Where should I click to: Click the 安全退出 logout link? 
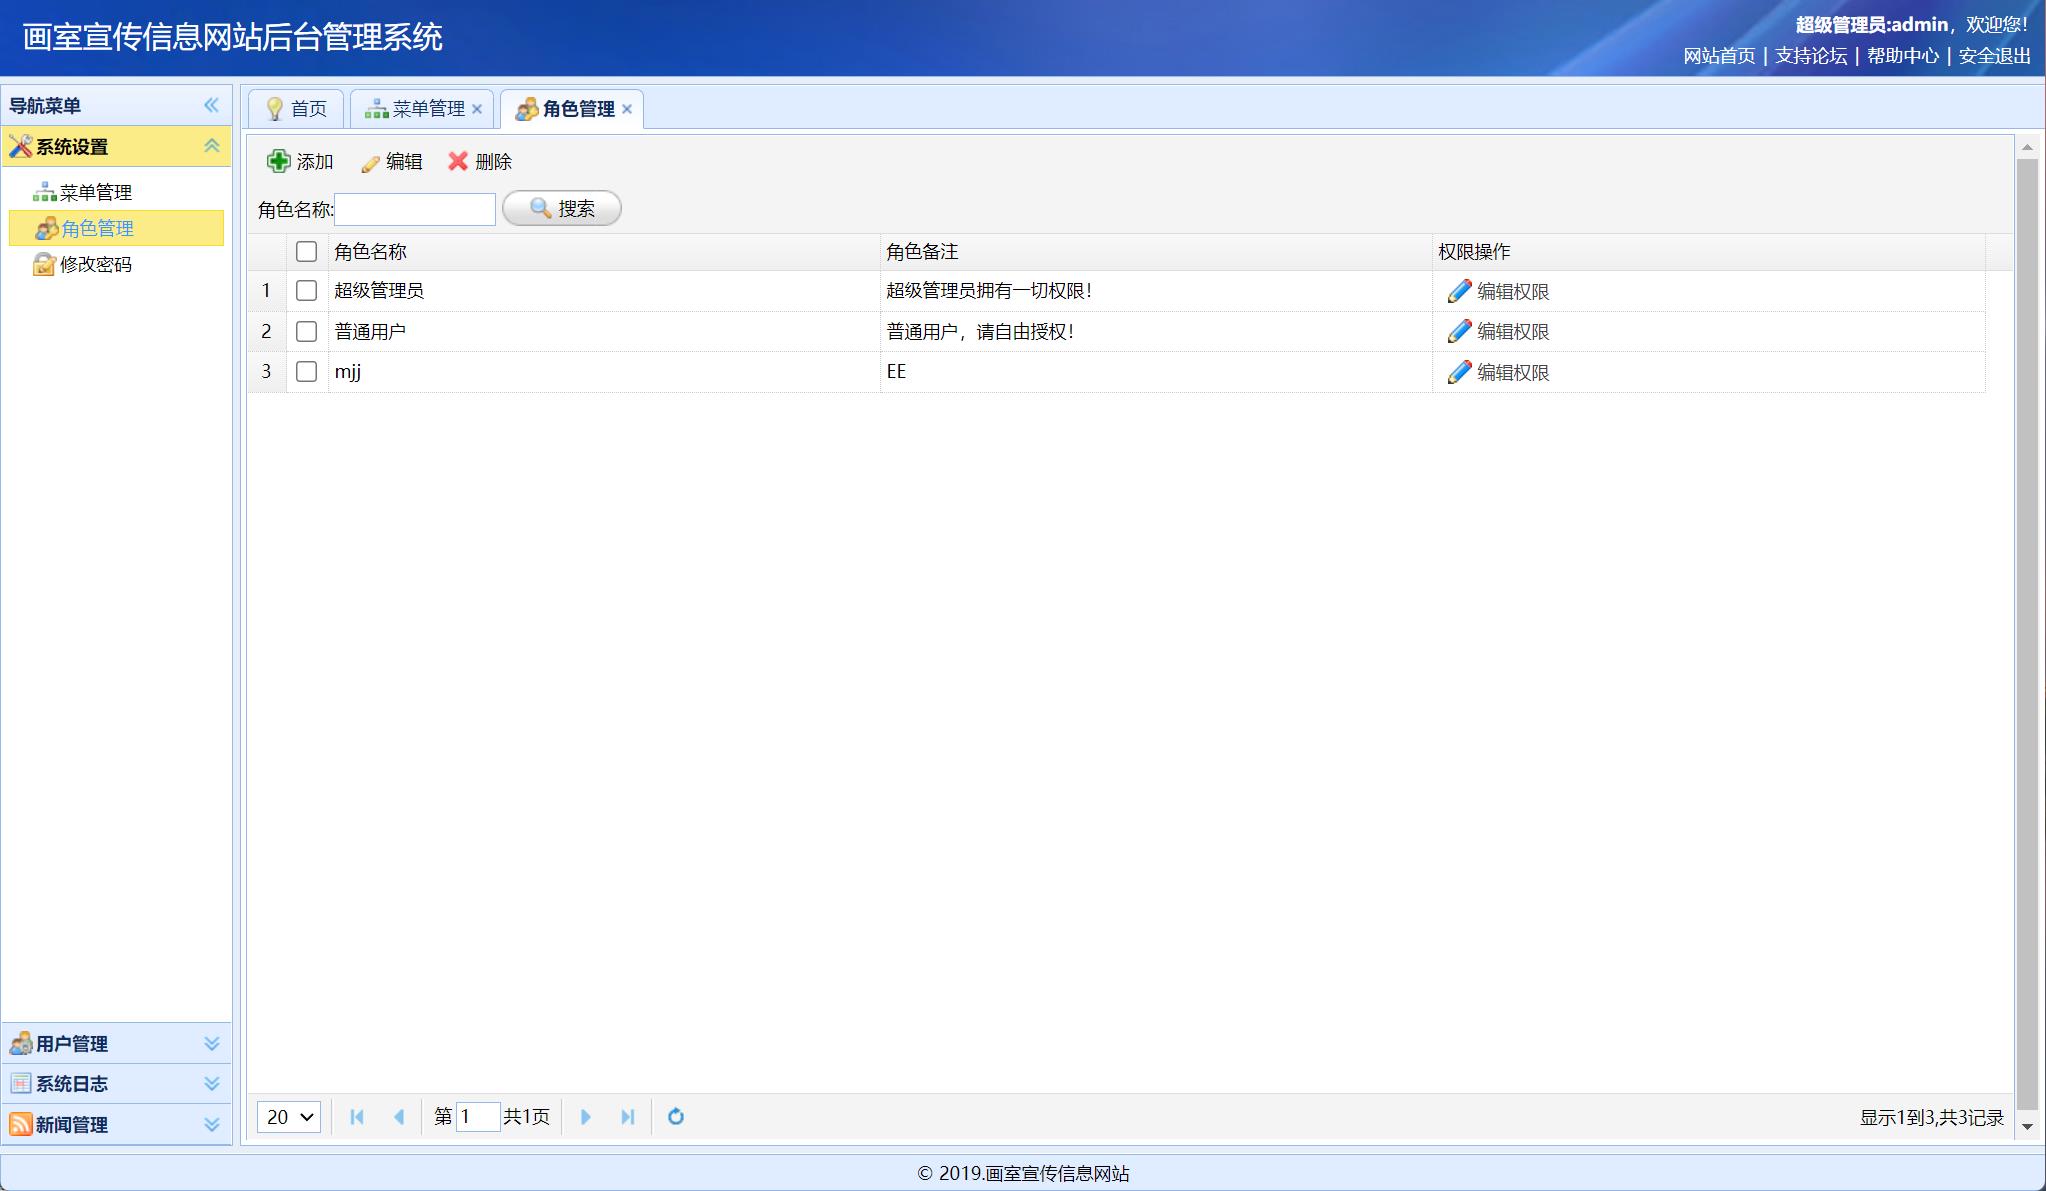tap(1994, 56)
